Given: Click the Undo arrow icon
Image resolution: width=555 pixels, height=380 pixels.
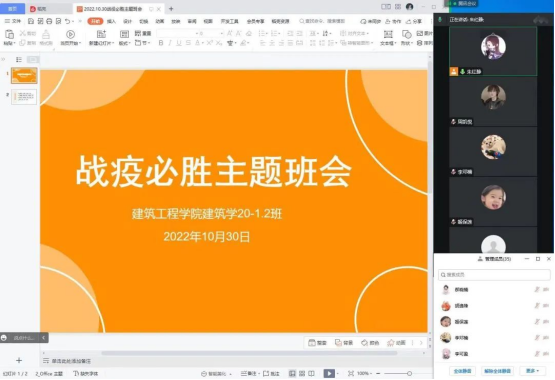Looking at the screenshot, I should point(68,21).
